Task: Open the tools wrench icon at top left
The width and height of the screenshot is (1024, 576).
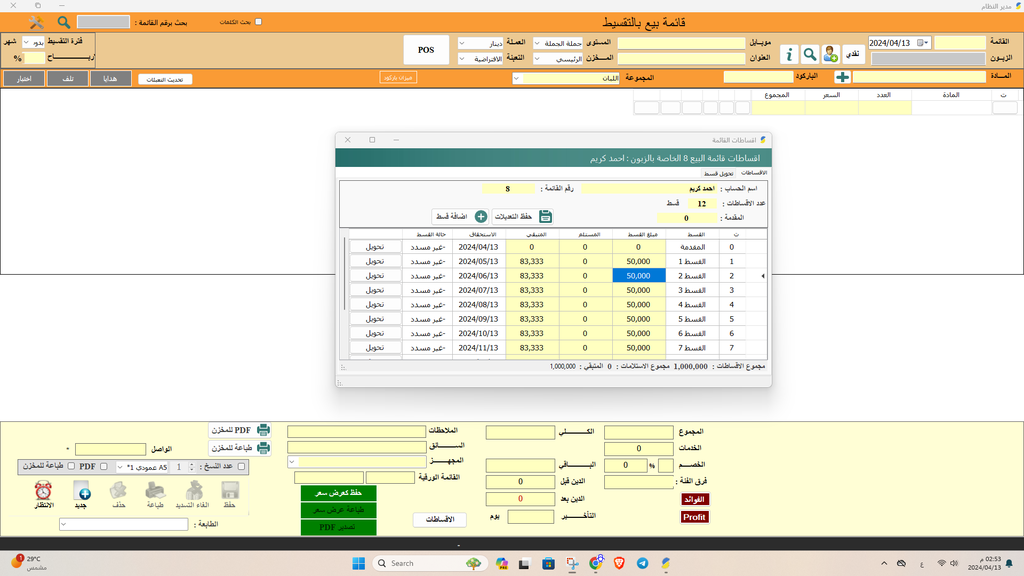Action: (x=37, y=21)
